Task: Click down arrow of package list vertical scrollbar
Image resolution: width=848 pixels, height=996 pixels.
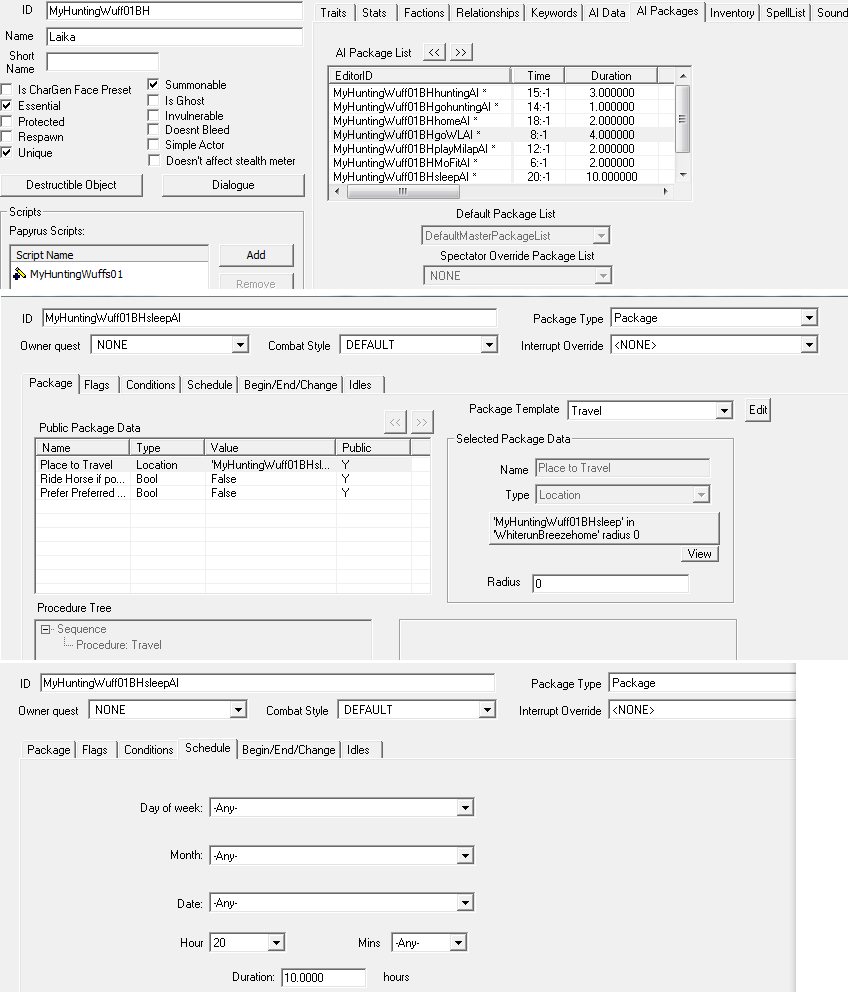Action: tap(682, 174)
